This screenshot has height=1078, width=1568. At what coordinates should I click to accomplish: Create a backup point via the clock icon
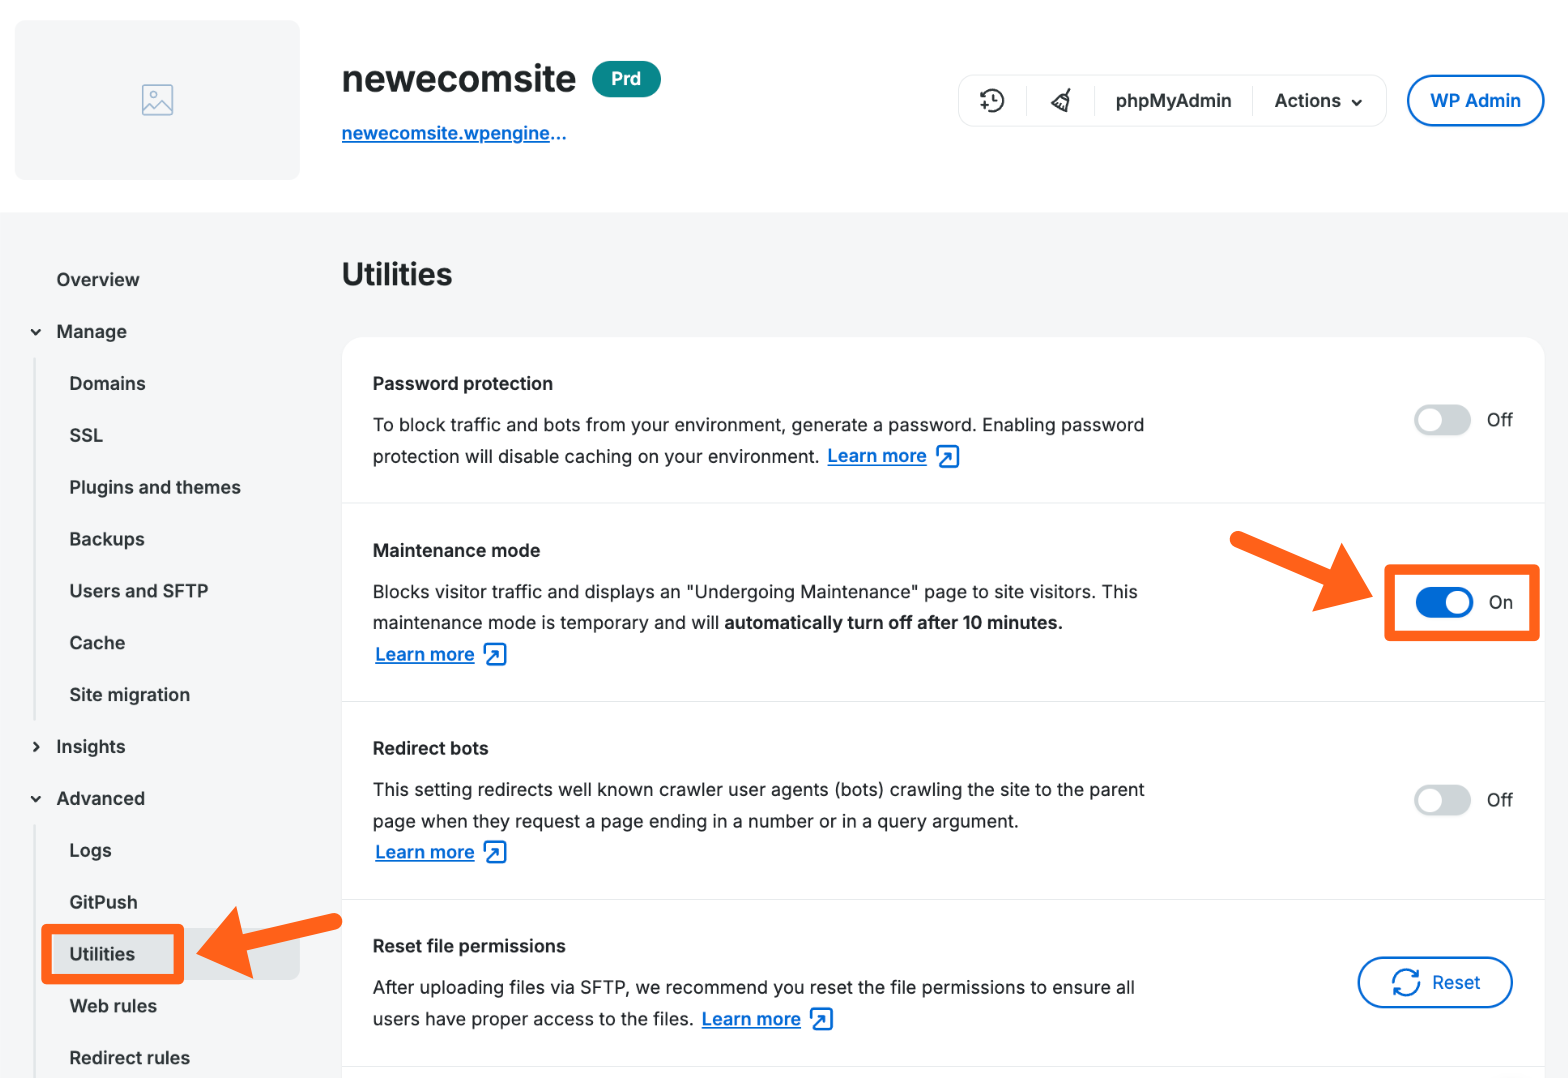pyautogui.click(x=991, y=100)
